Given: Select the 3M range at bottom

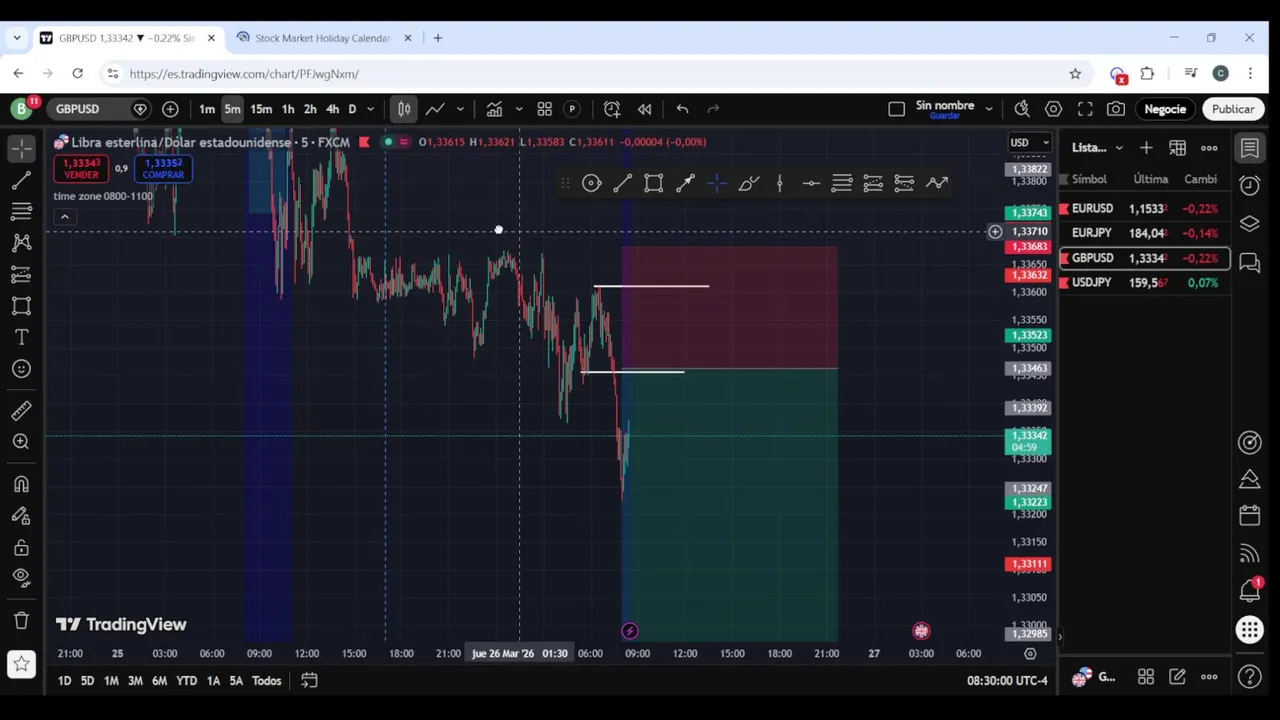Looking at the screenshot, I should click(135, 681).
